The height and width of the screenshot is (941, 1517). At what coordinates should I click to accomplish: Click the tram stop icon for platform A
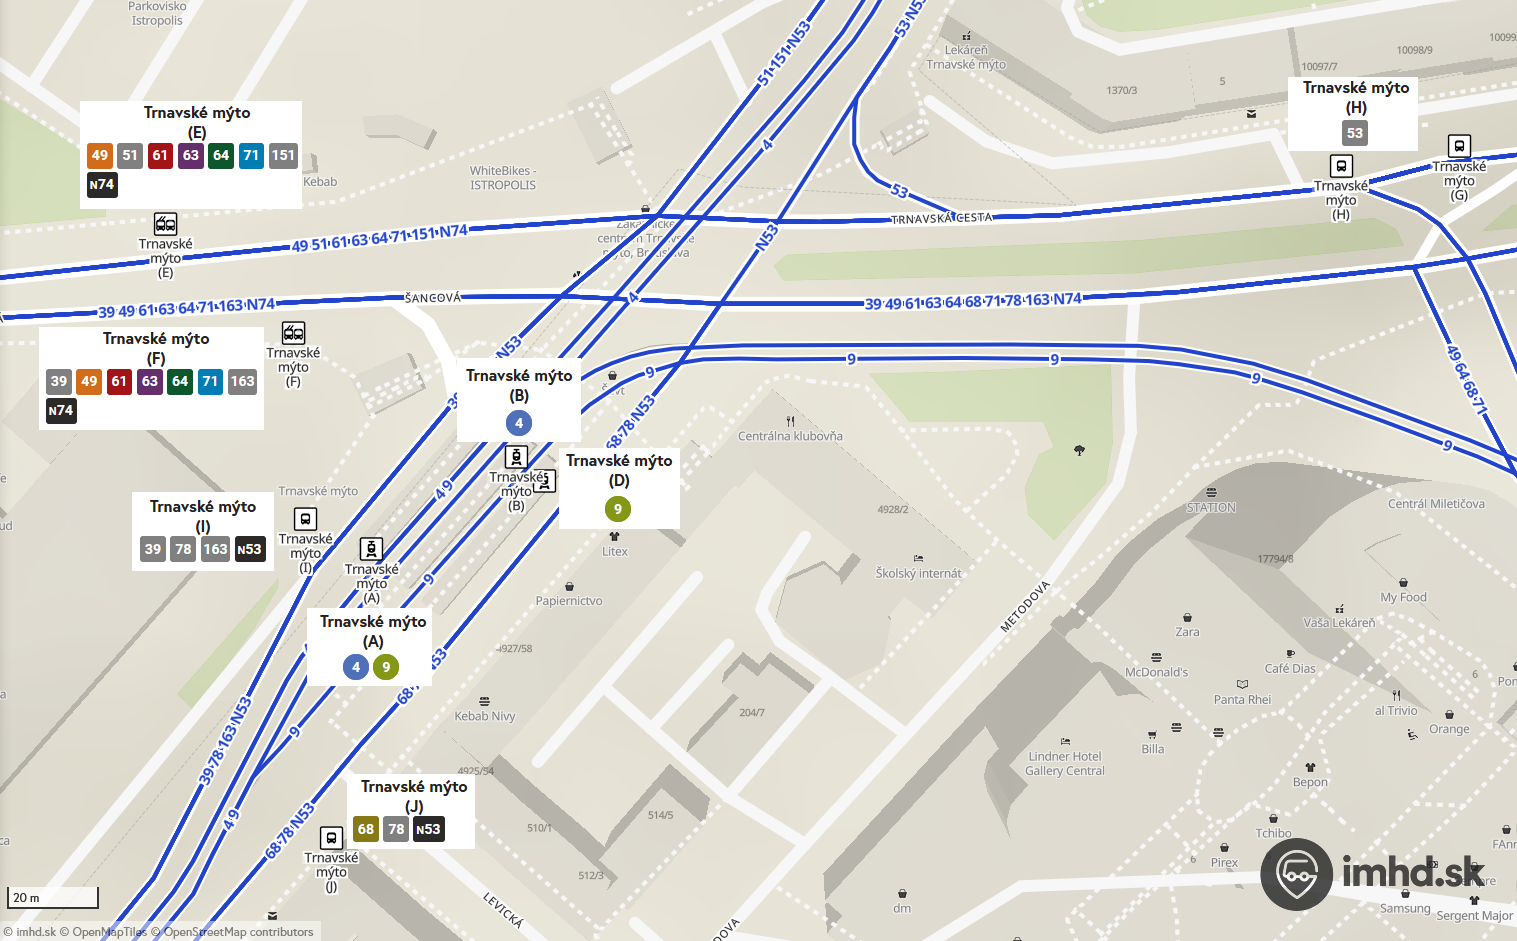pos(371,549)
